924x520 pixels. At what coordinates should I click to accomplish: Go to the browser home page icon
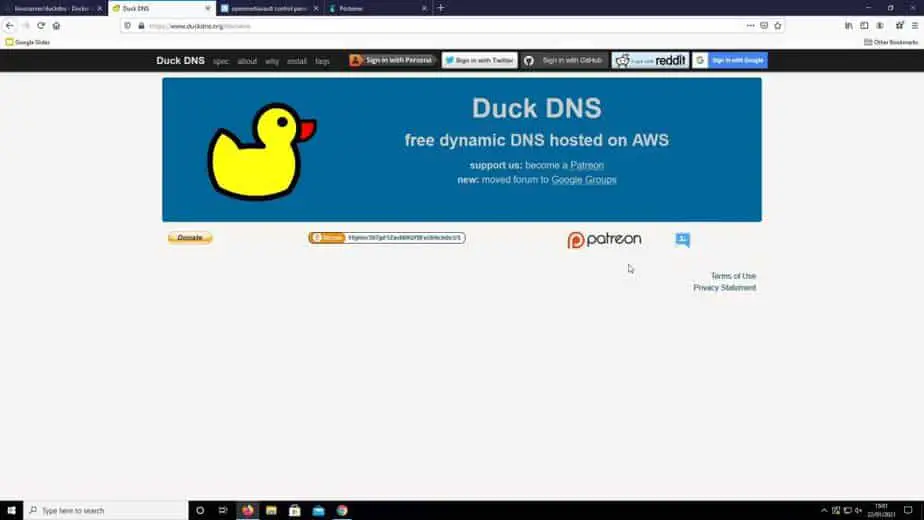click(x=57, y=25)
